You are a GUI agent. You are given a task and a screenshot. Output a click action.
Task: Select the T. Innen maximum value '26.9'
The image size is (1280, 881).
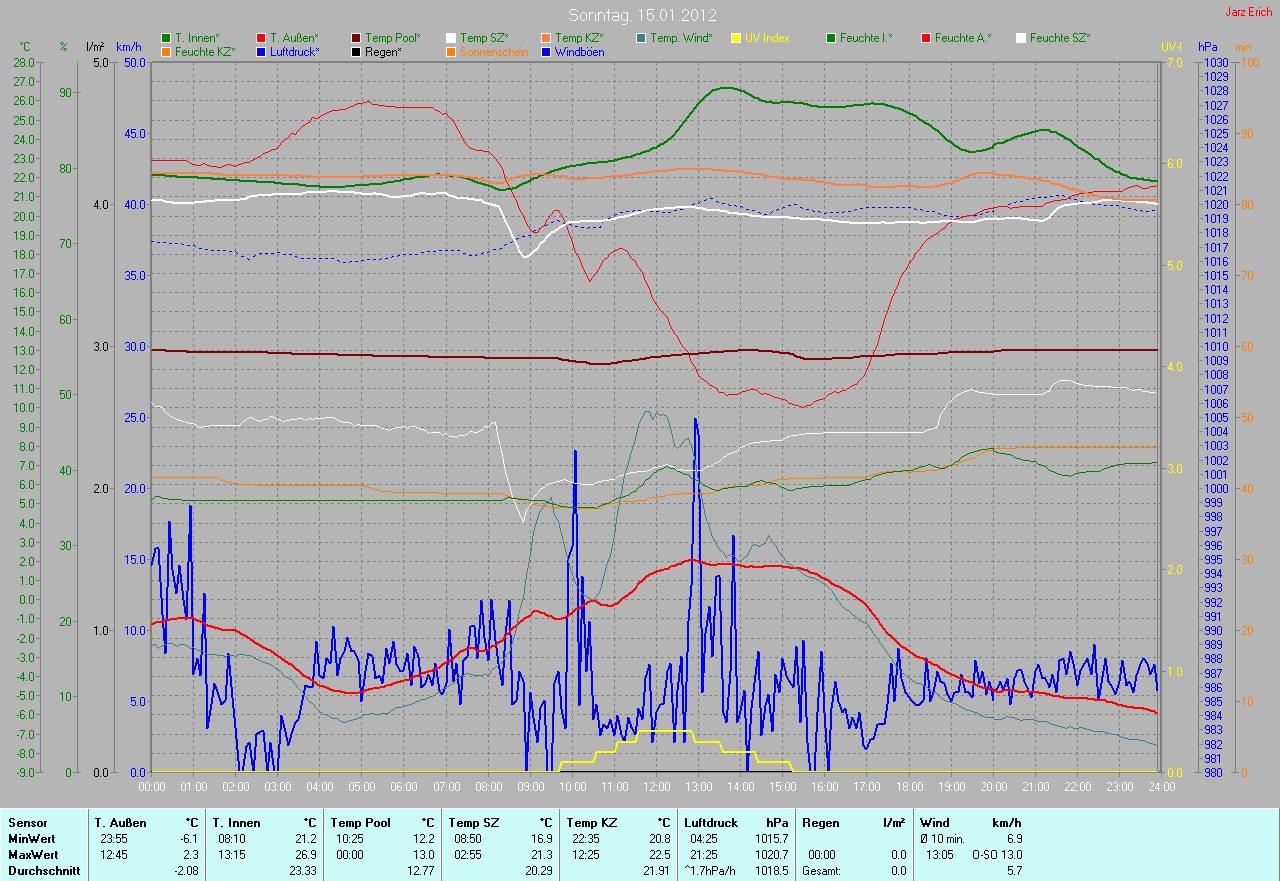point(305,855)
